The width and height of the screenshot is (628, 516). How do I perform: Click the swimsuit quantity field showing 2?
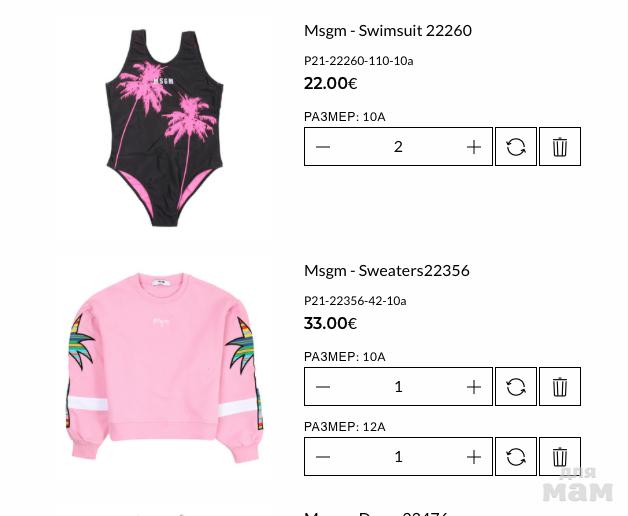pyautogui.click(x=398, y=147)
